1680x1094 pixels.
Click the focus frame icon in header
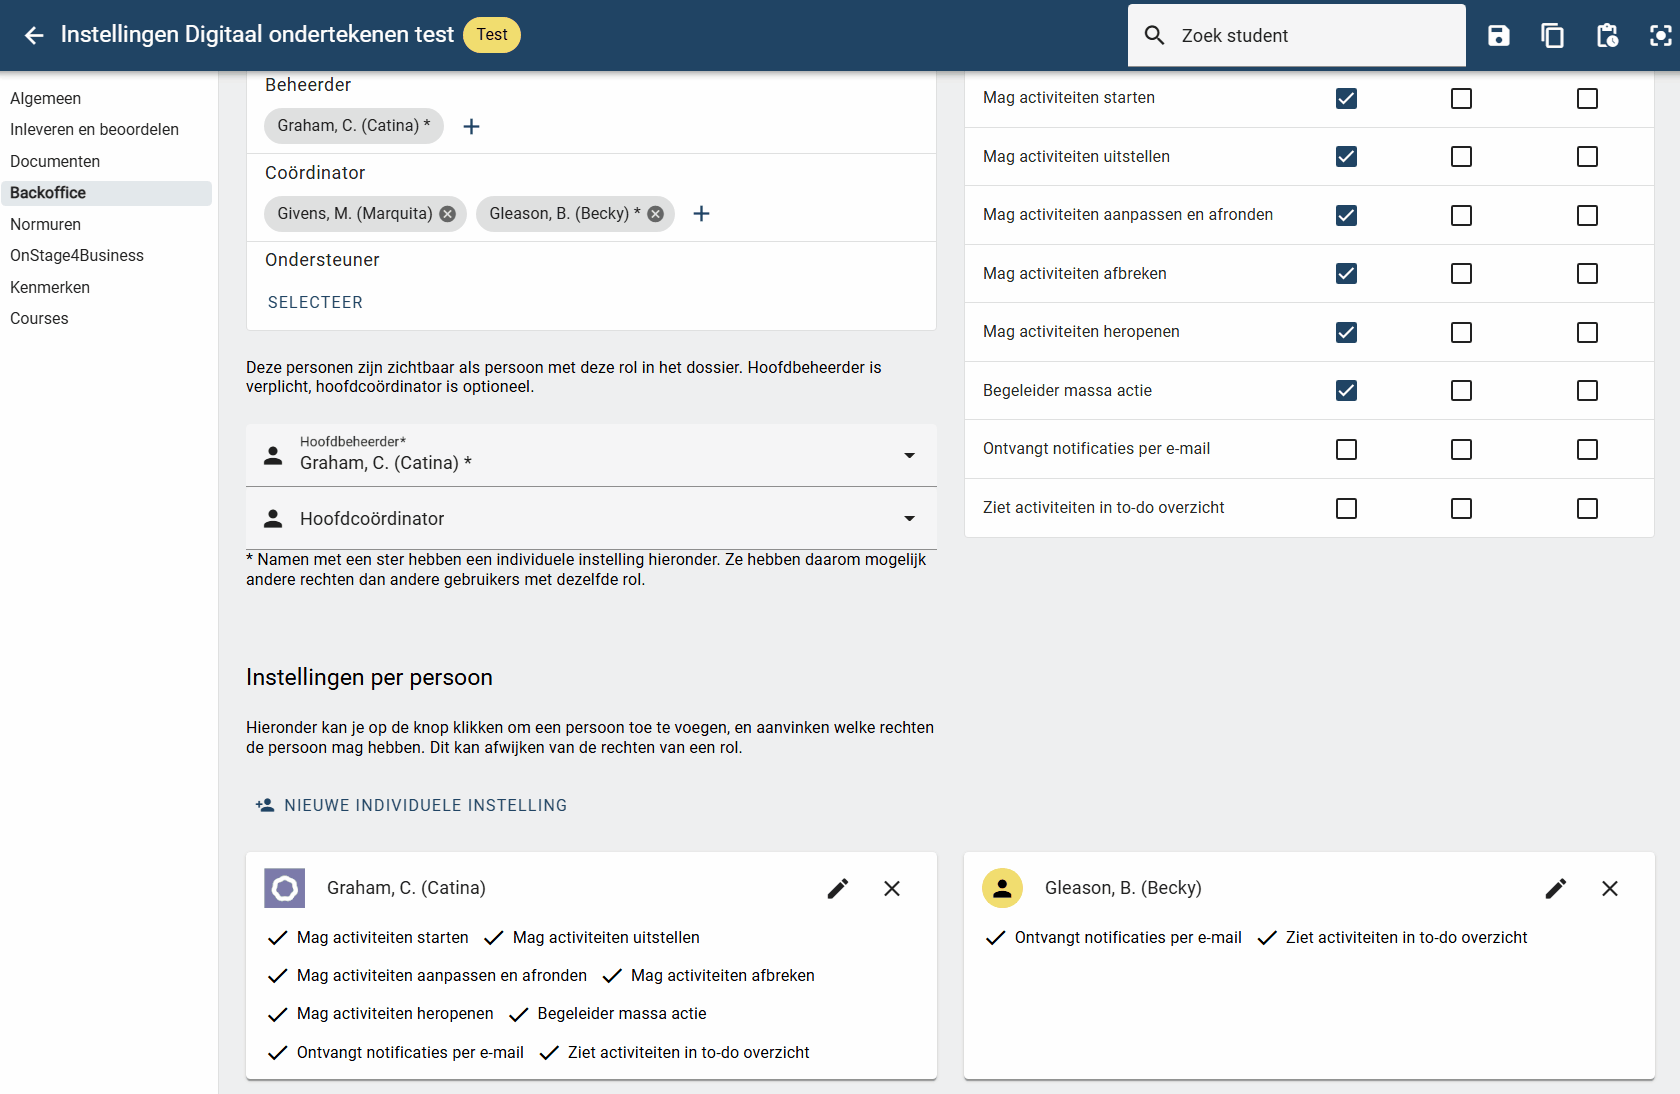point(1661,36)
